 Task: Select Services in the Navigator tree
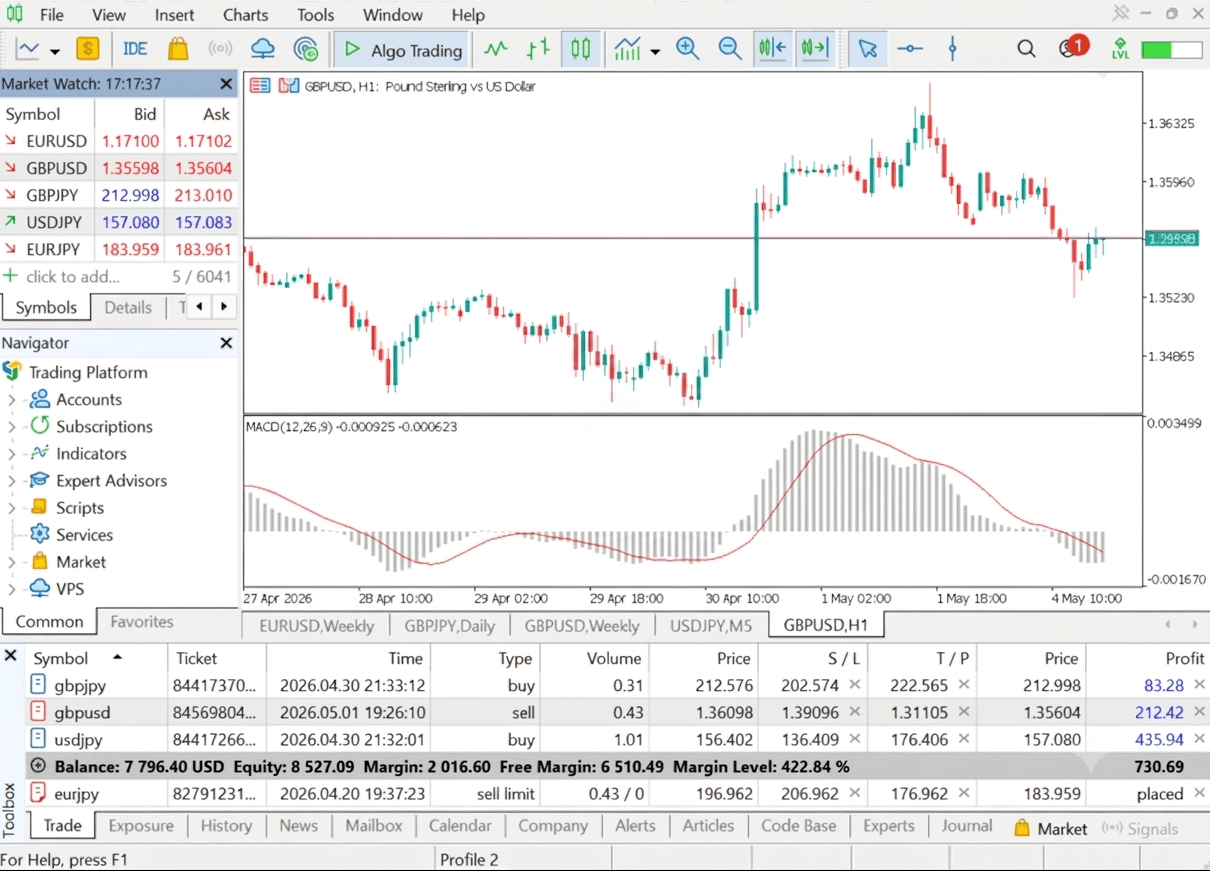coord(84,535)
